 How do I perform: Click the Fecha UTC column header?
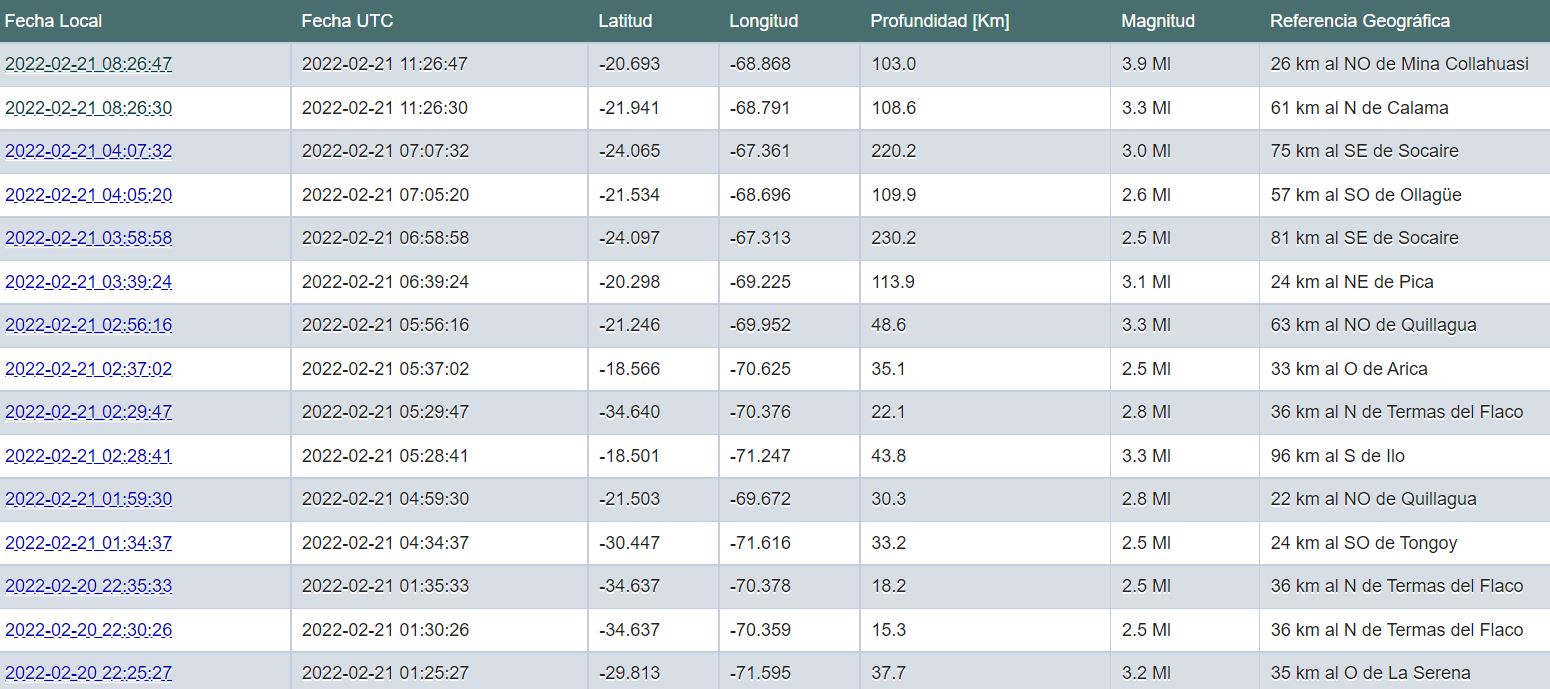[347, 21]
